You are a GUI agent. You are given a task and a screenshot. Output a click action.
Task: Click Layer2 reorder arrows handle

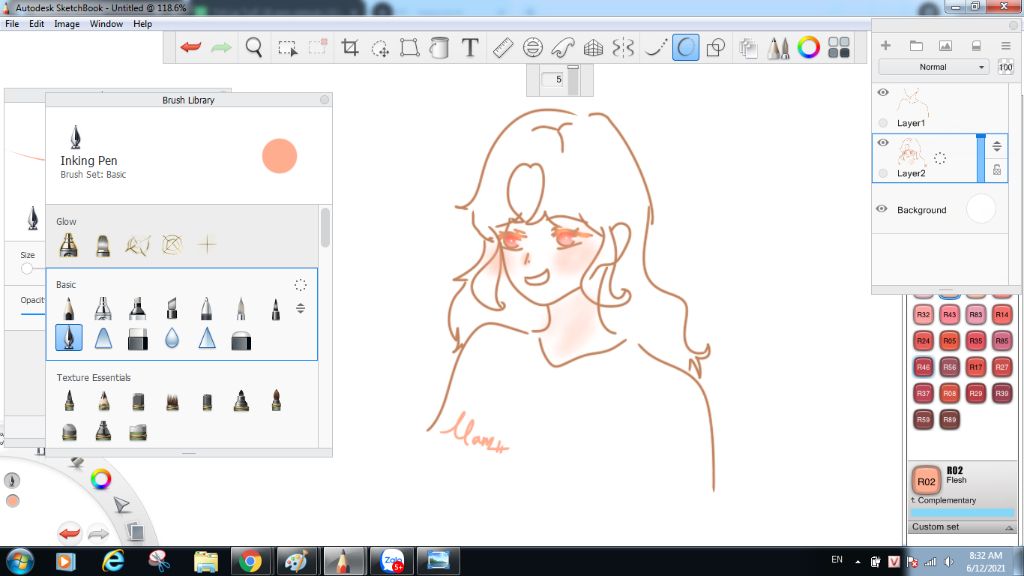[997, 146]
